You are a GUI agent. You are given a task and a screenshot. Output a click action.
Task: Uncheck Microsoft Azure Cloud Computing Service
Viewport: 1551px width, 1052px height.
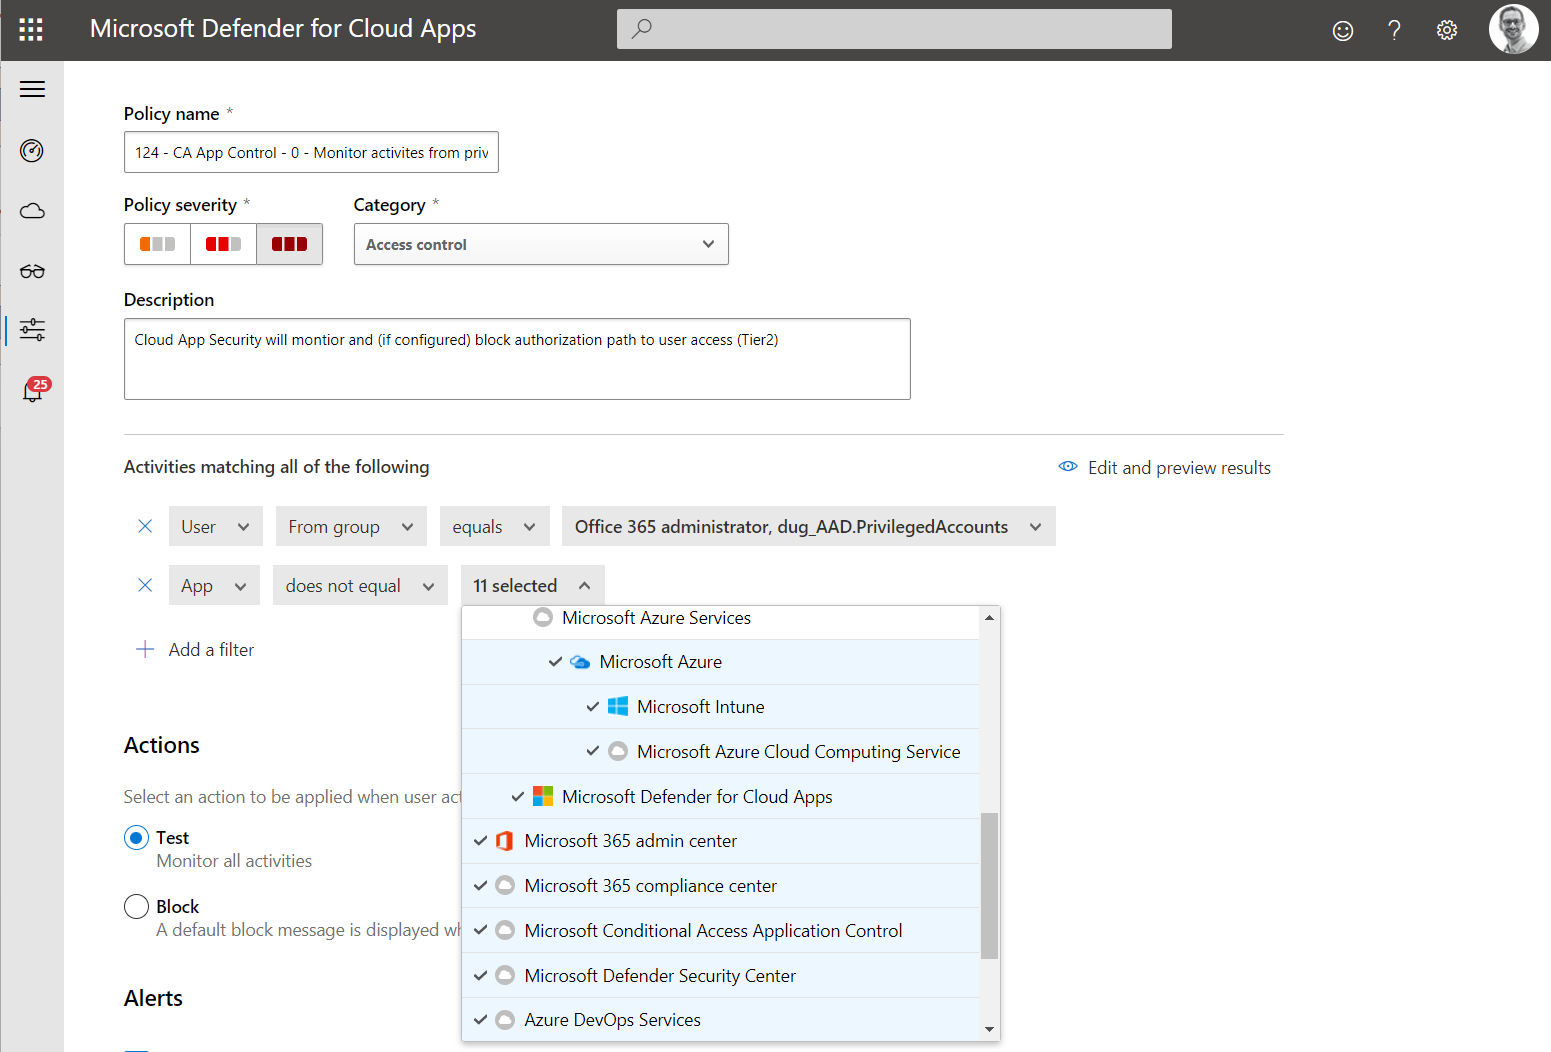(592, 751)
